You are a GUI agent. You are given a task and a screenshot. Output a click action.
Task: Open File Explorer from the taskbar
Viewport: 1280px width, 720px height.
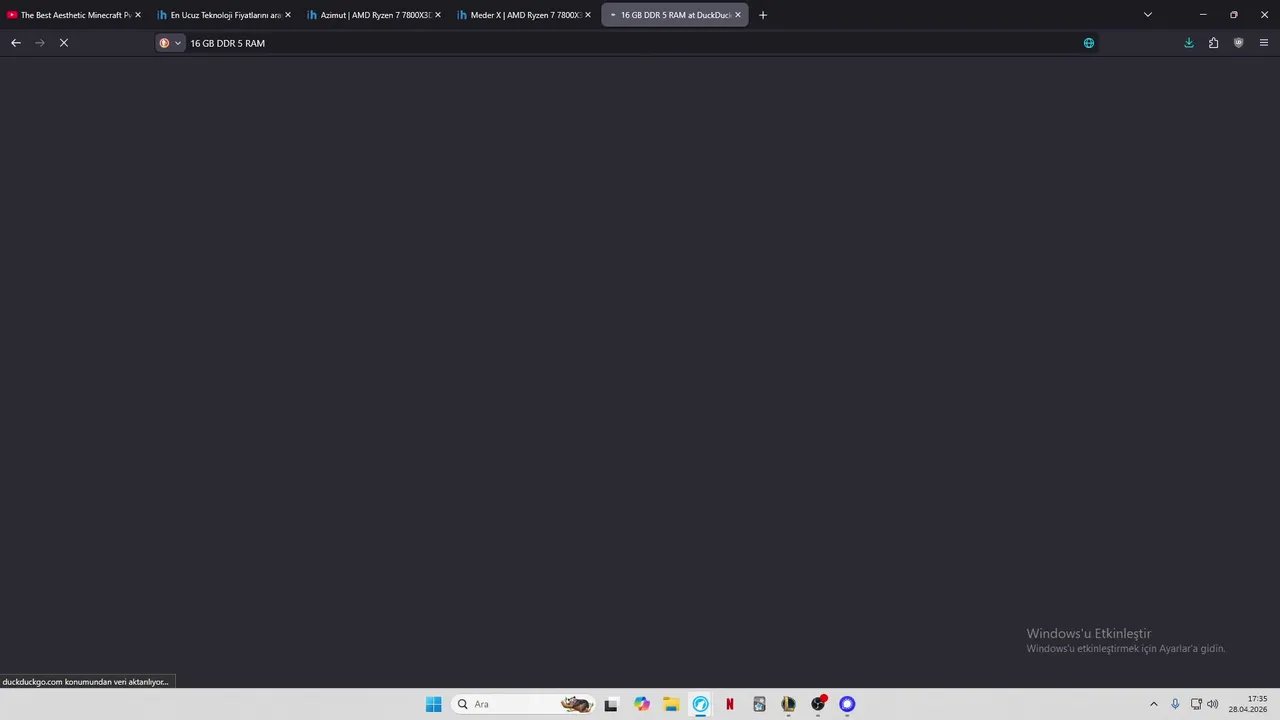[671, 704]
